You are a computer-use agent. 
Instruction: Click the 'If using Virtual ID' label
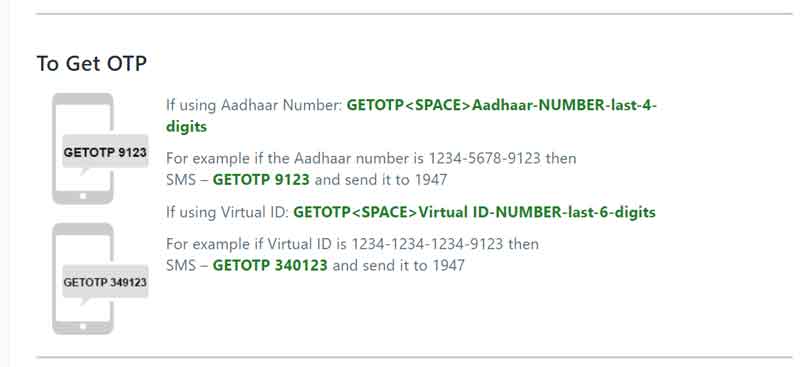pos(228,212)
